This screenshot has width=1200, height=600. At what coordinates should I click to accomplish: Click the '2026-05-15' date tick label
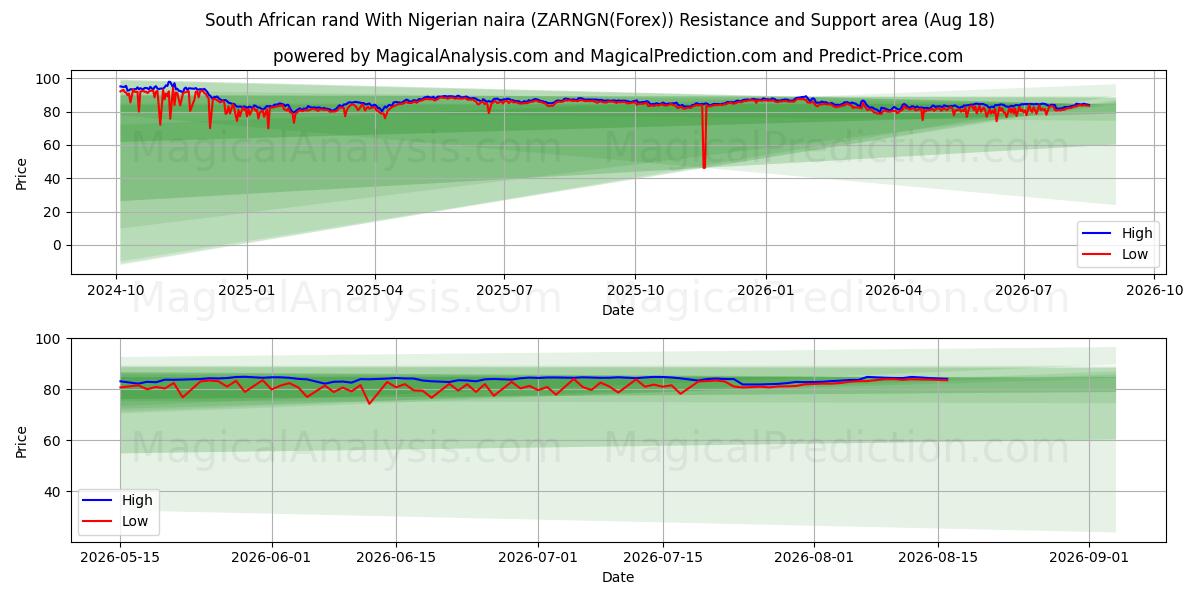tap(120, 557)
